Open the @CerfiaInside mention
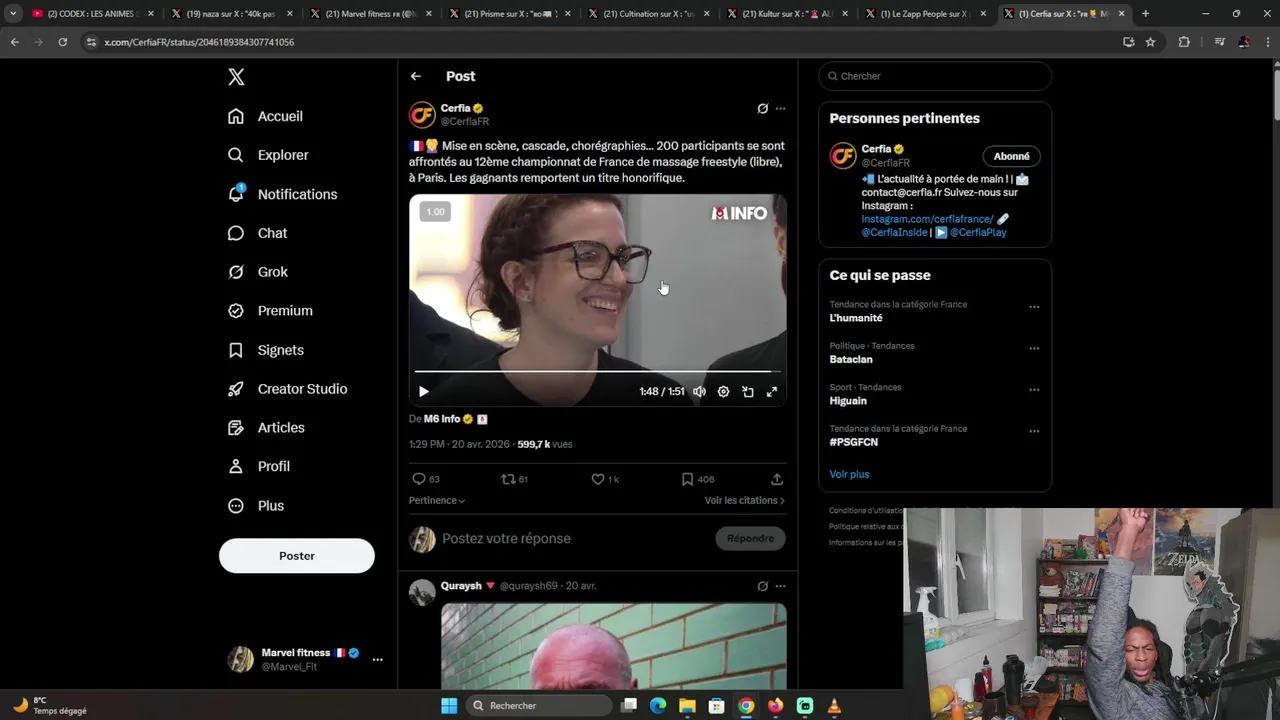The width and height of the screenshot is (1280, 720). [894, 232]
